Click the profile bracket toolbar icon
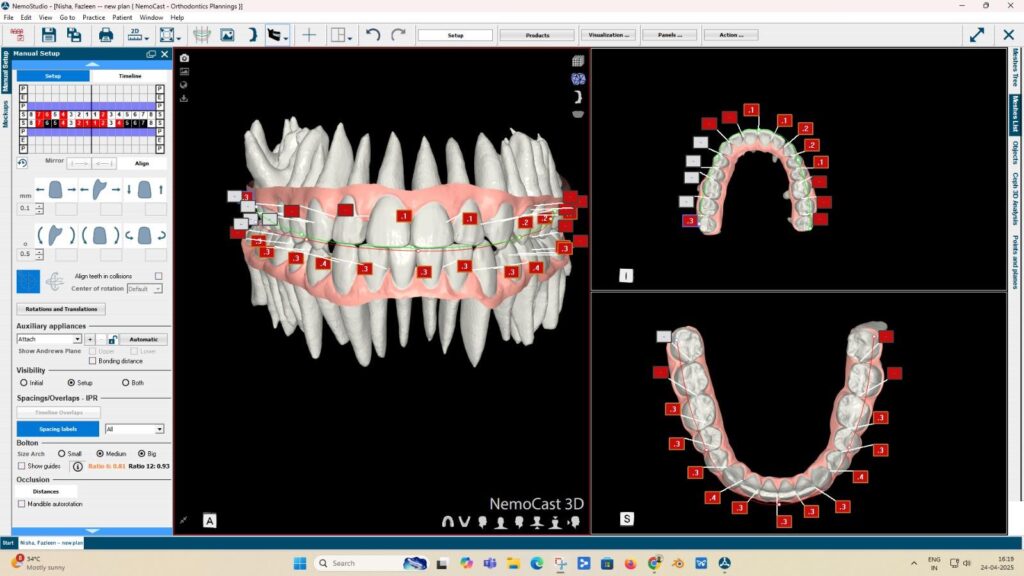The width and height of the screenshot is (1024, 576). 252,35
